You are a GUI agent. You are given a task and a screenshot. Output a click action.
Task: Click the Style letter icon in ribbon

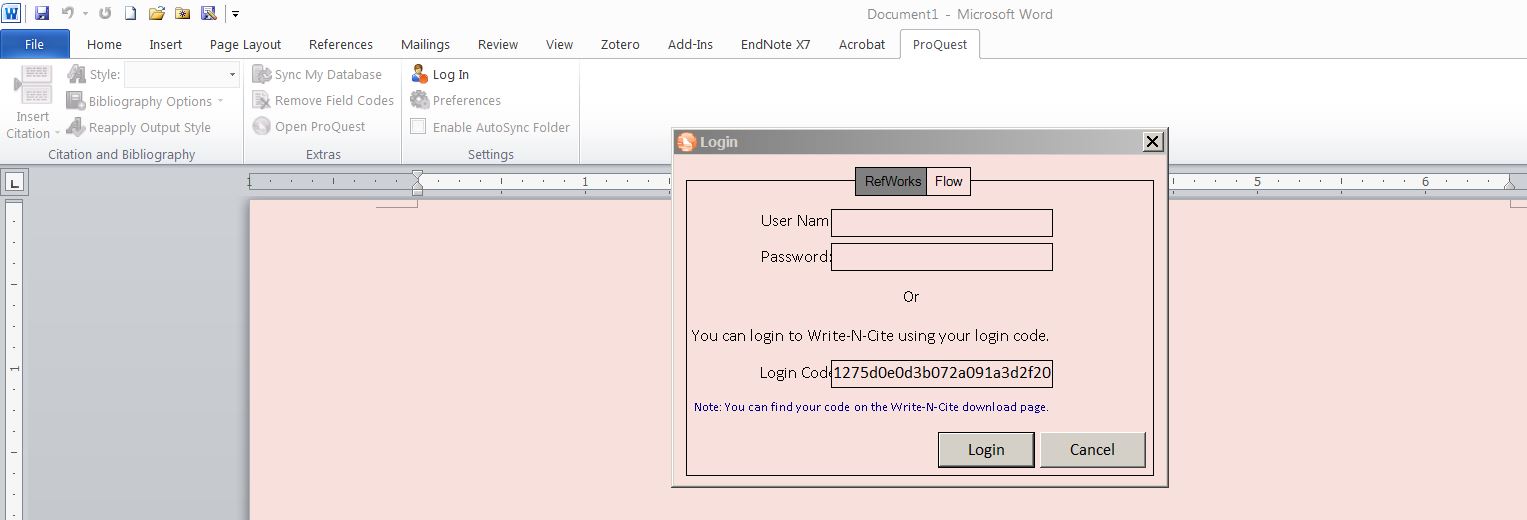click(76, 74)
